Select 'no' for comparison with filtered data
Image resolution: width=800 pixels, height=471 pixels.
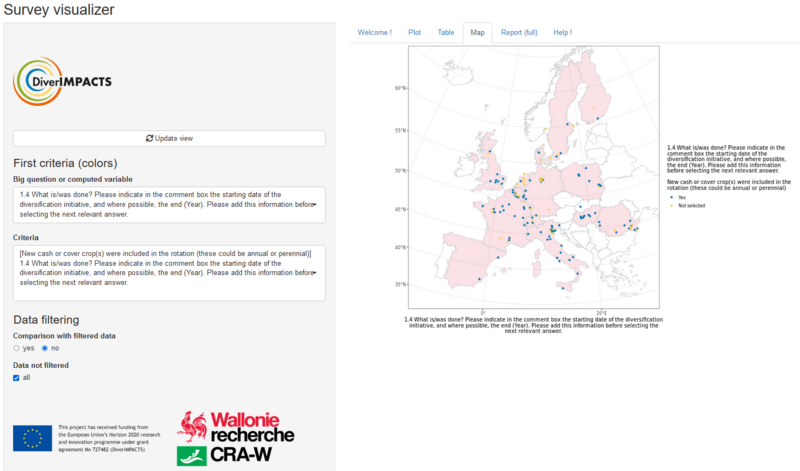[45, 348]
